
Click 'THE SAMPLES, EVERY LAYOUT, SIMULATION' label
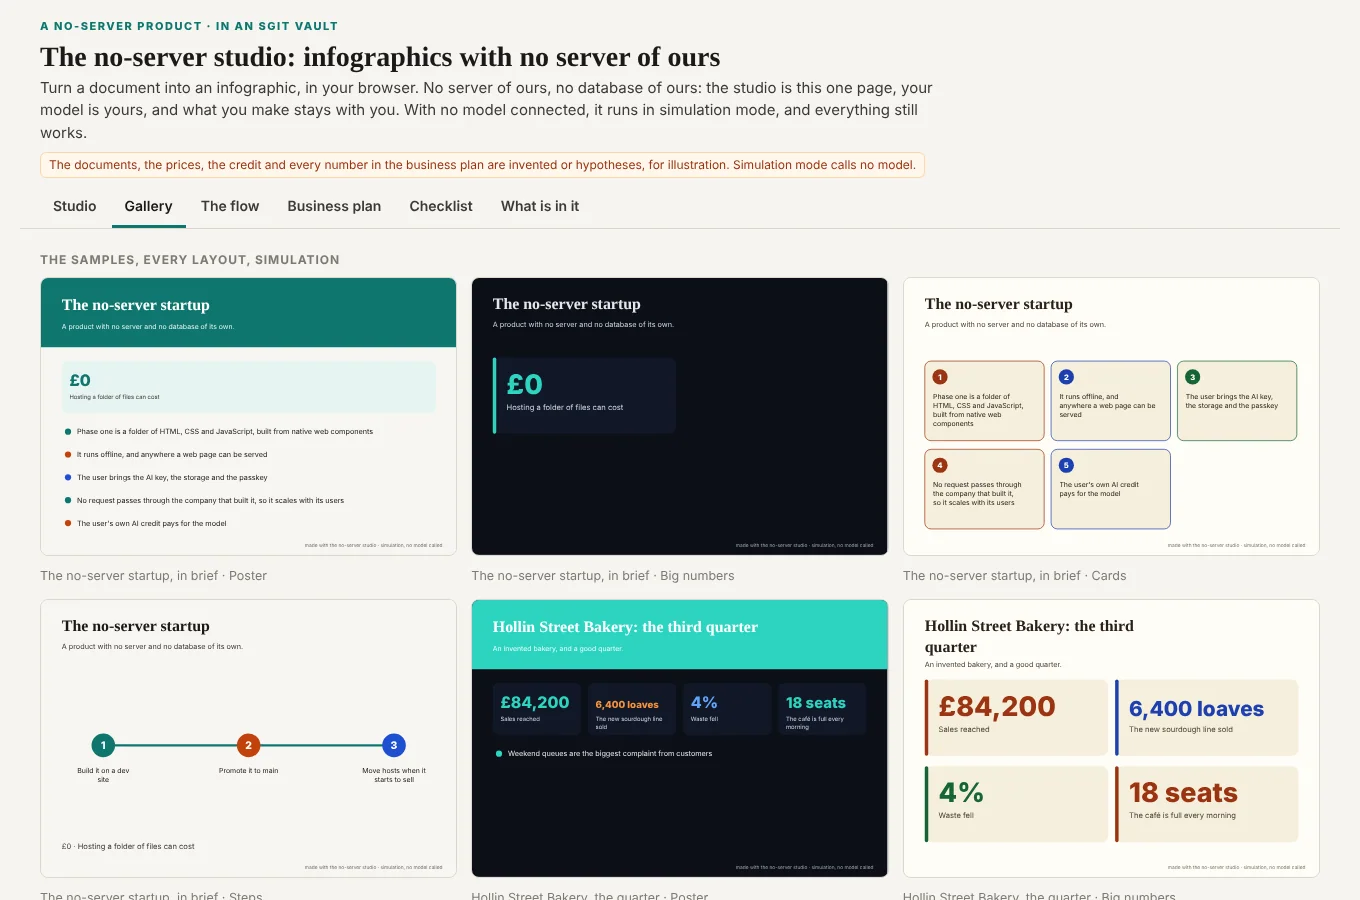pos(190,260)
